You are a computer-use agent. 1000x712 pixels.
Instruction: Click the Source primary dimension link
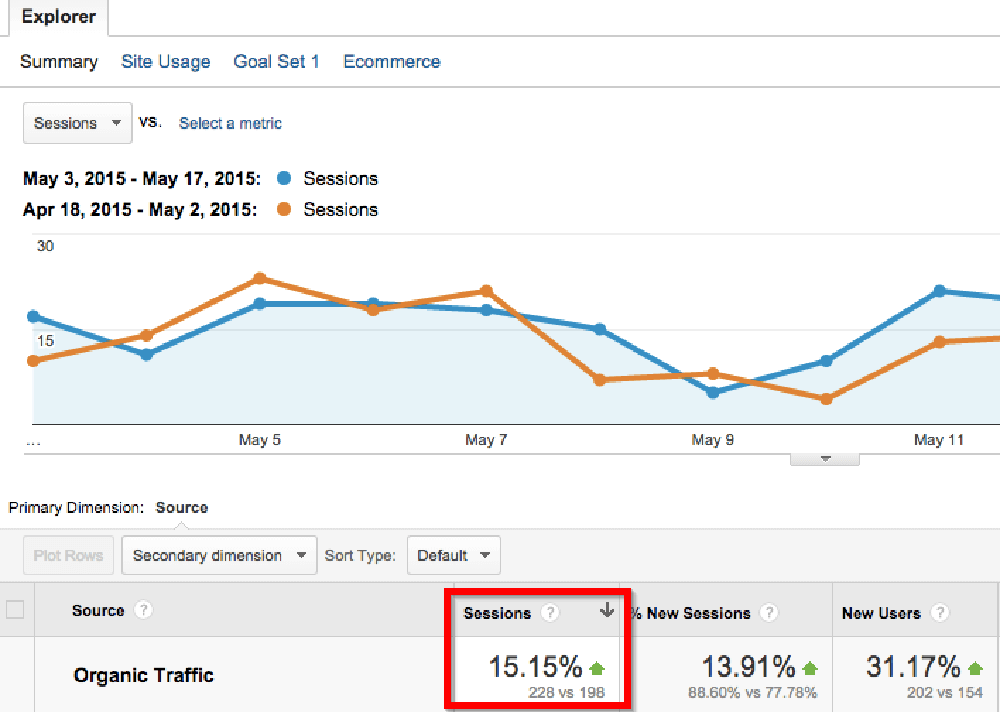click(x=182, y=507)
